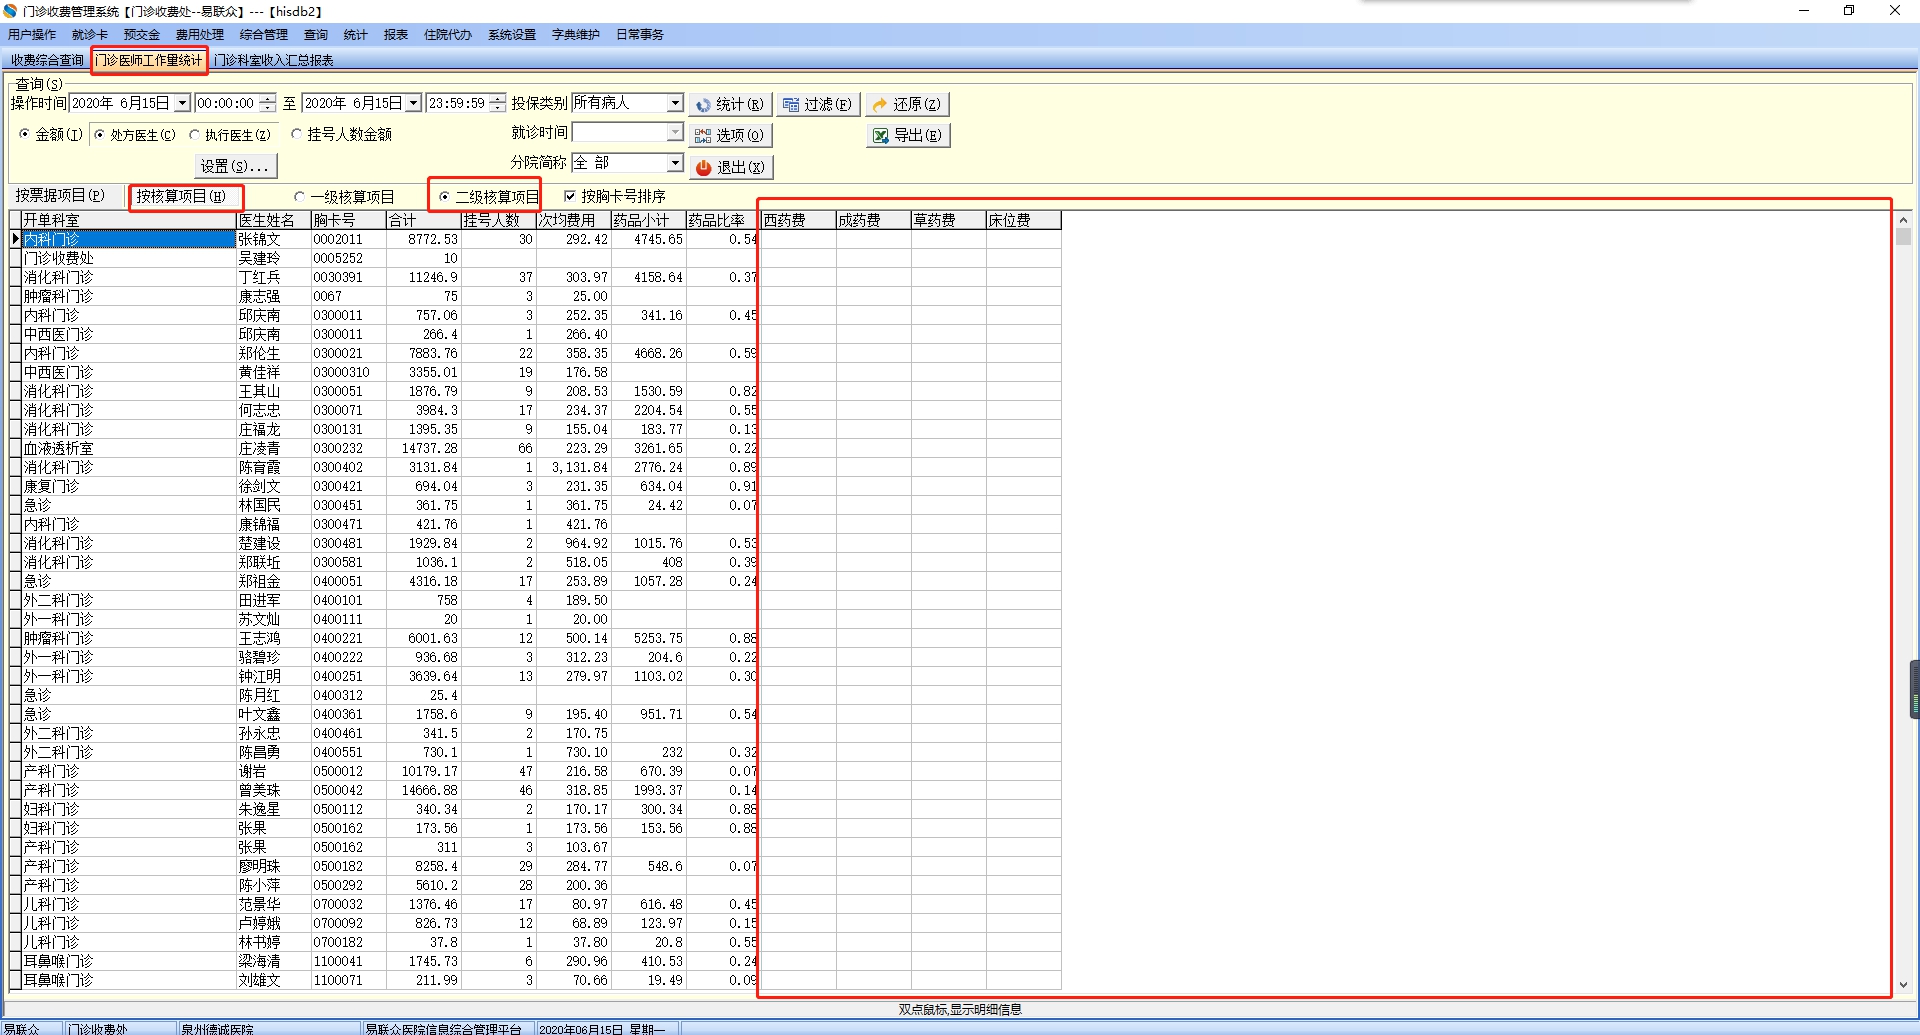Open the 字典维护 menu
This screenshot has width=1920, height=1035.
pos(576,34)
